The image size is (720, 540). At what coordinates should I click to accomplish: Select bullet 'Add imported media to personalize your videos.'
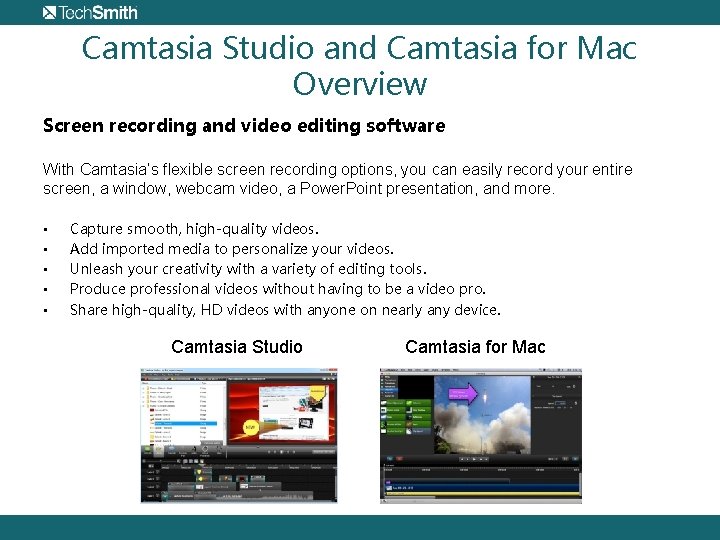click(x=232, y=249)
